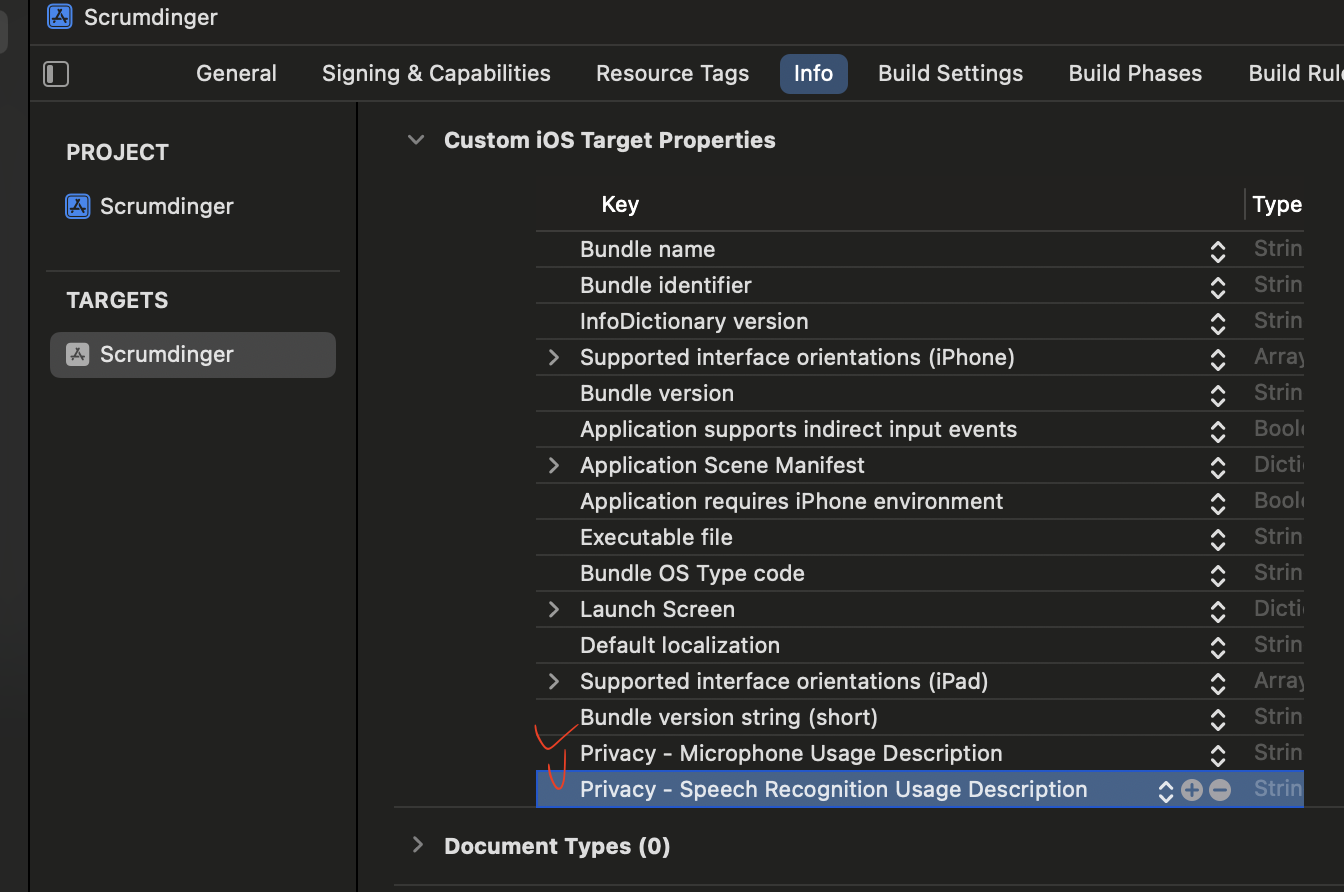Toggle the project navigator sidebar icon
This screenshot has width=1344, height=892.
(x=56, y=74)
